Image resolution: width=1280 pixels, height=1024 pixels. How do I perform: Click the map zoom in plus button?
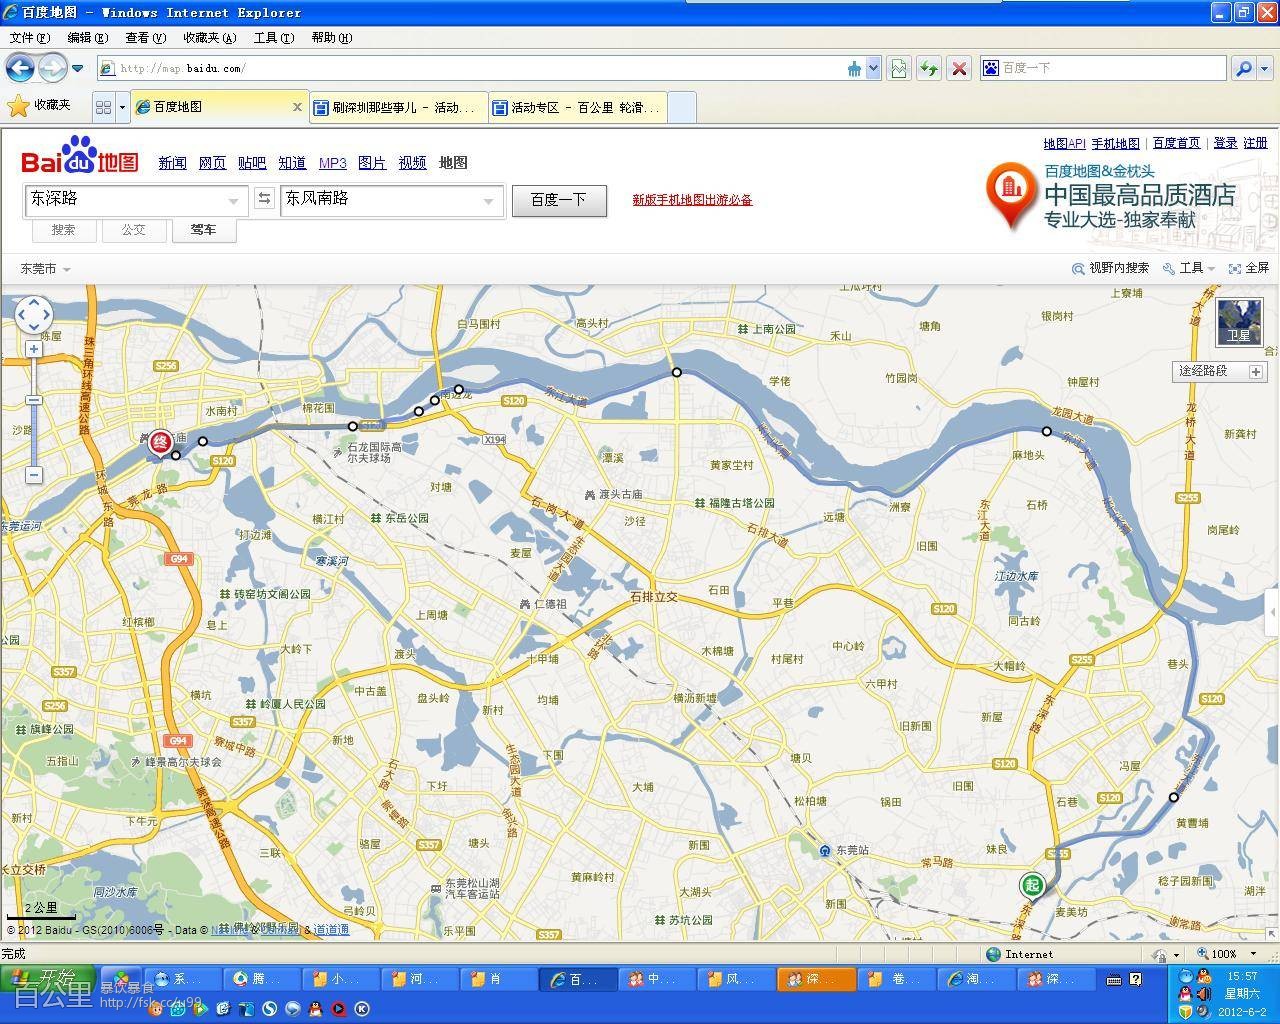point(34,349)
